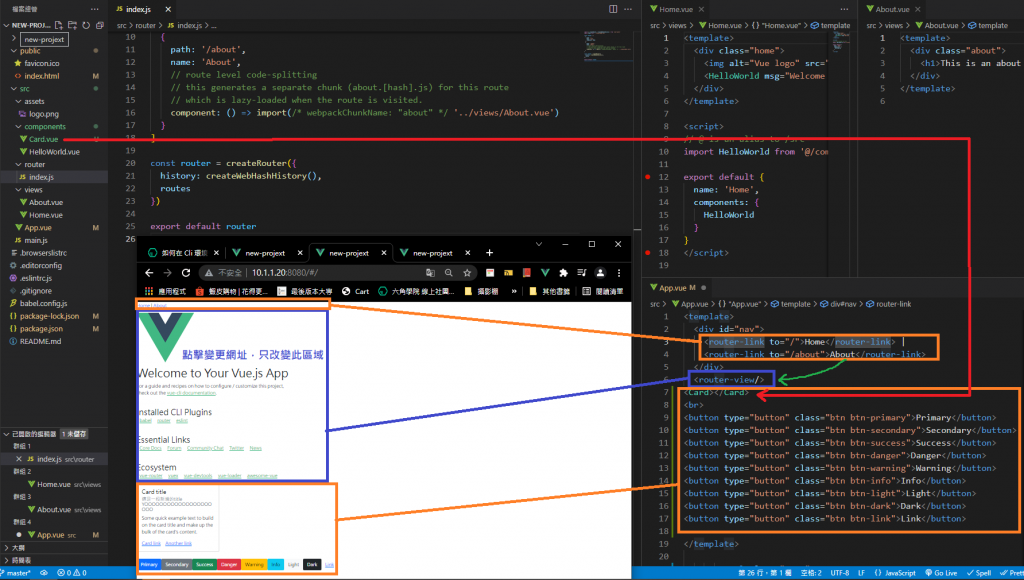Click the red Danger button
Screen dimensions: 1024x580
point(229,564)
